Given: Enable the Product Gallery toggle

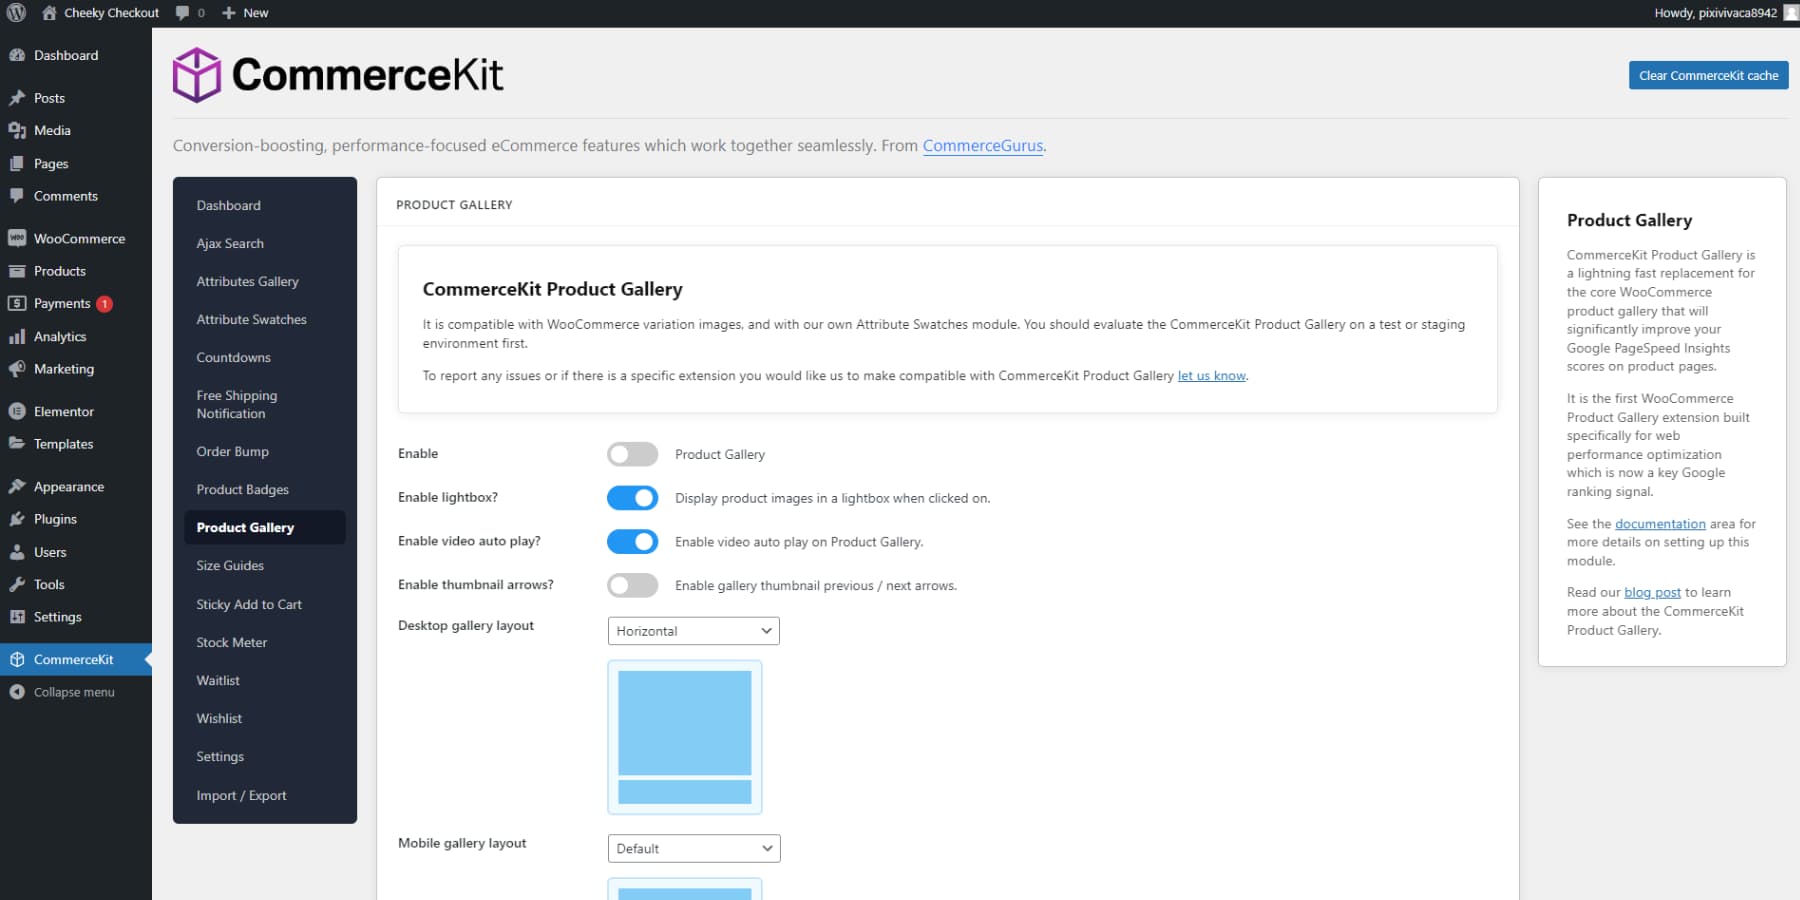Looking at the screenshot, I should (x=632, y=453).
